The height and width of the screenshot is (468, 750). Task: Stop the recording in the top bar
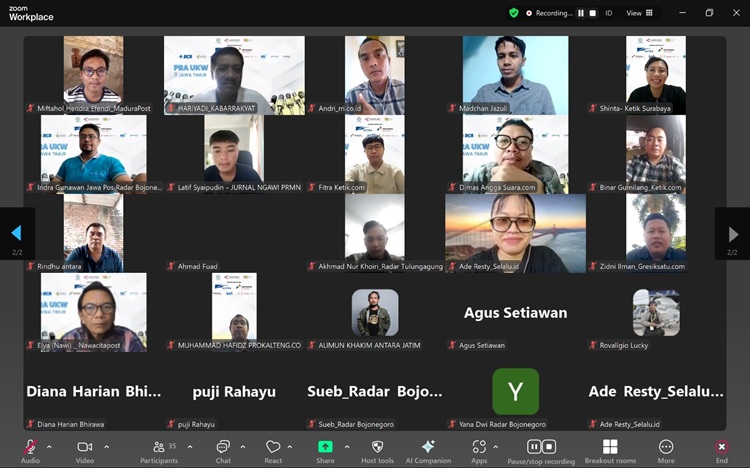point(592,13)
